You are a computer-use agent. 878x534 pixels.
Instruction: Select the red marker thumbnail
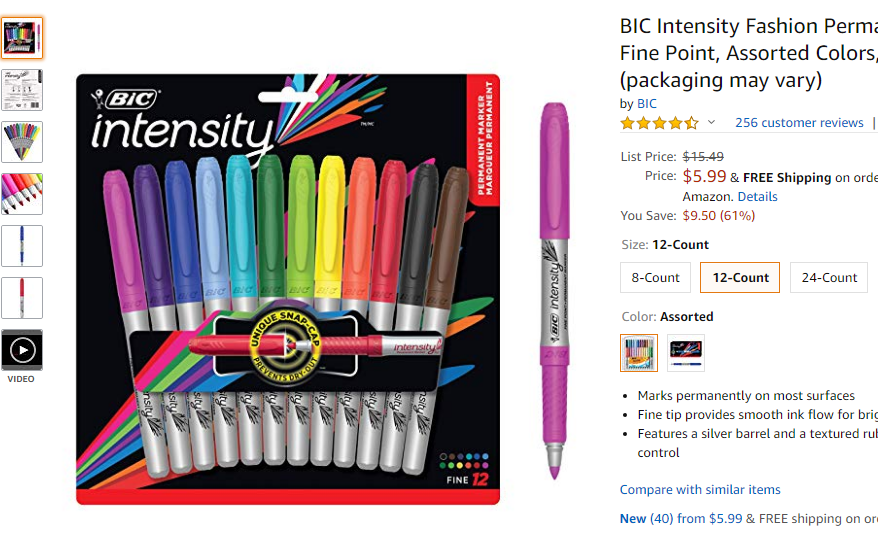coord(22,298)
